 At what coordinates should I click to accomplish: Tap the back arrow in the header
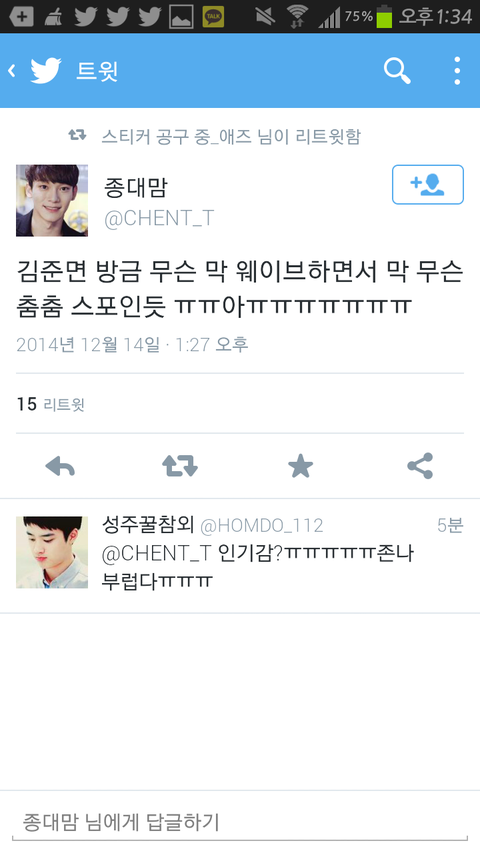[x=11, y=71]
